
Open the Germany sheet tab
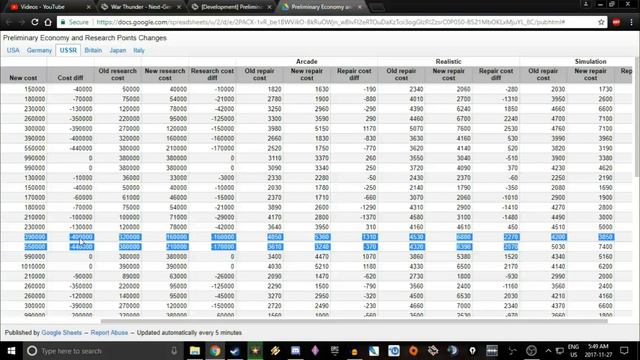pyautogui.click(x=39, y=50)
